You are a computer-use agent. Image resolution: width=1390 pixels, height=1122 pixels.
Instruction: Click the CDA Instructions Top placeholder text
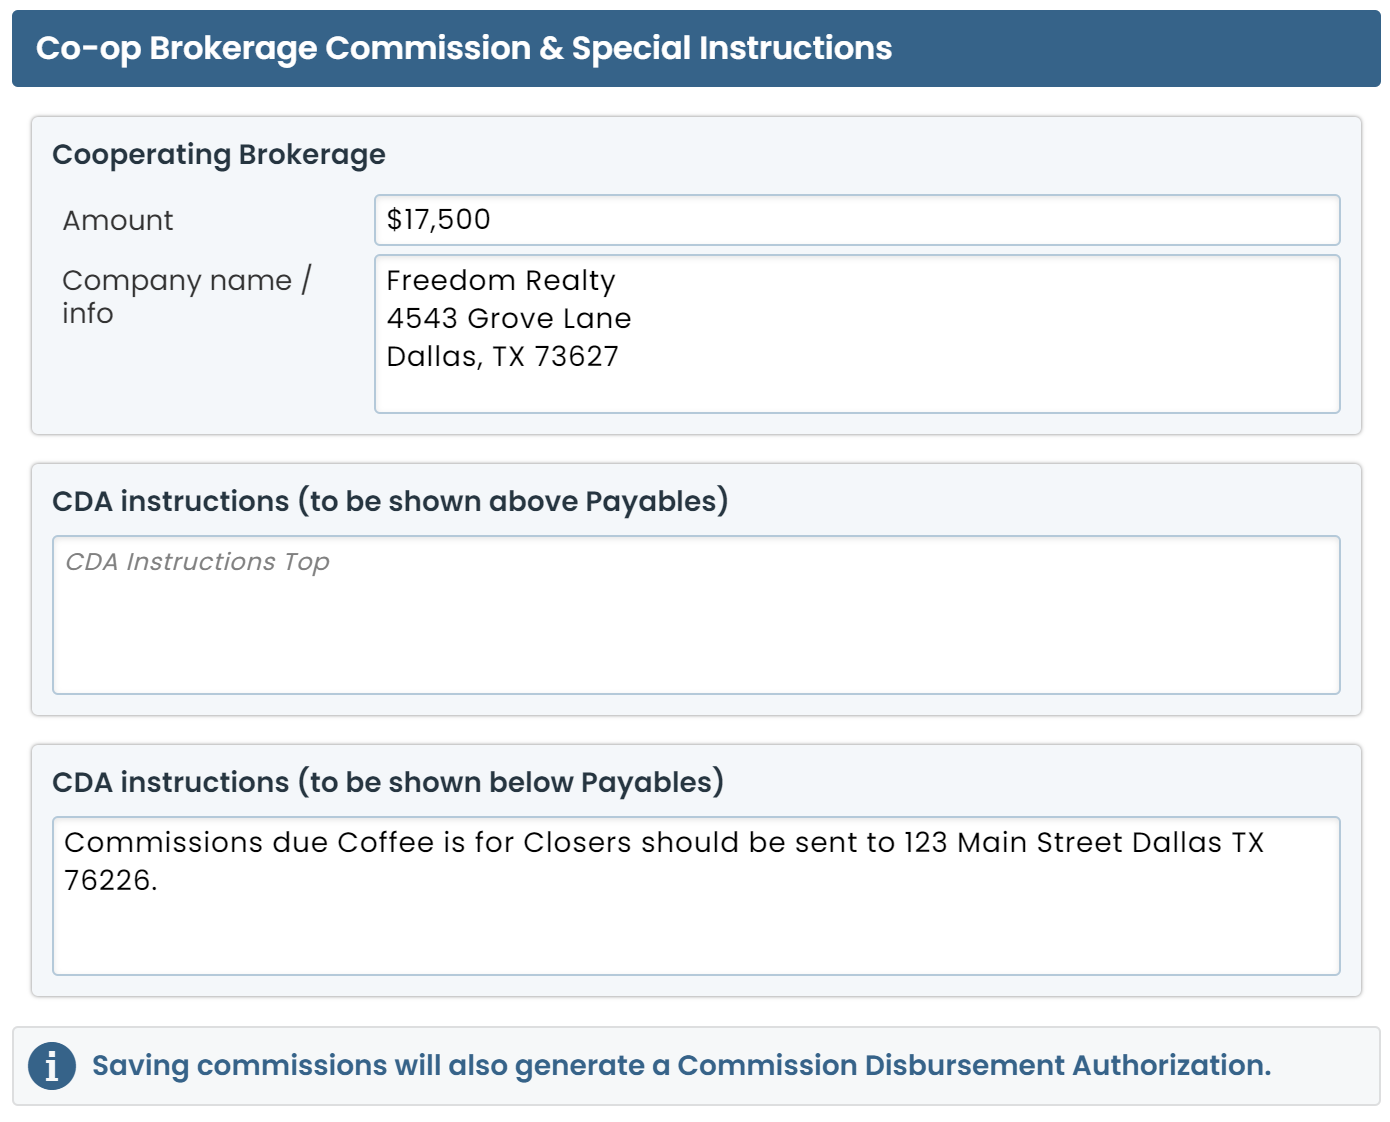click(x=197, y=562)
